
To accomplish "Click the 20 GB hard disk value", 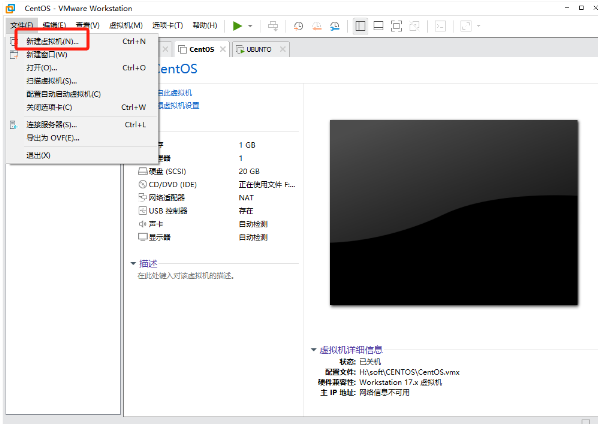I will [x=249, y=171].
